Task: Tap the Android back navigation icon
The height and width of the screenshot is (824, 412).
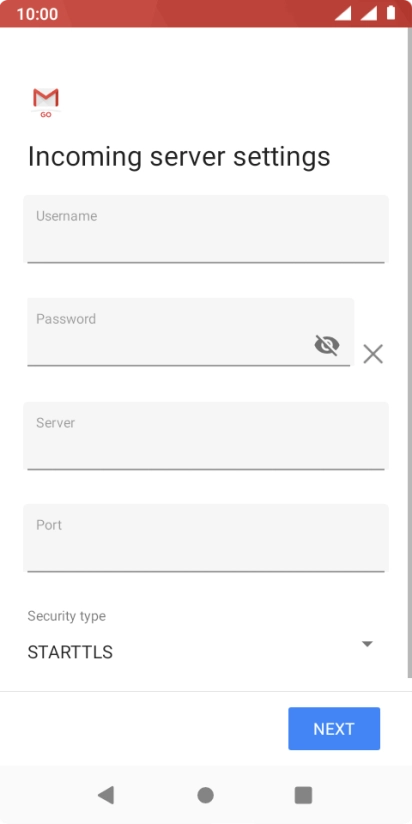Action: coord(106,795)
